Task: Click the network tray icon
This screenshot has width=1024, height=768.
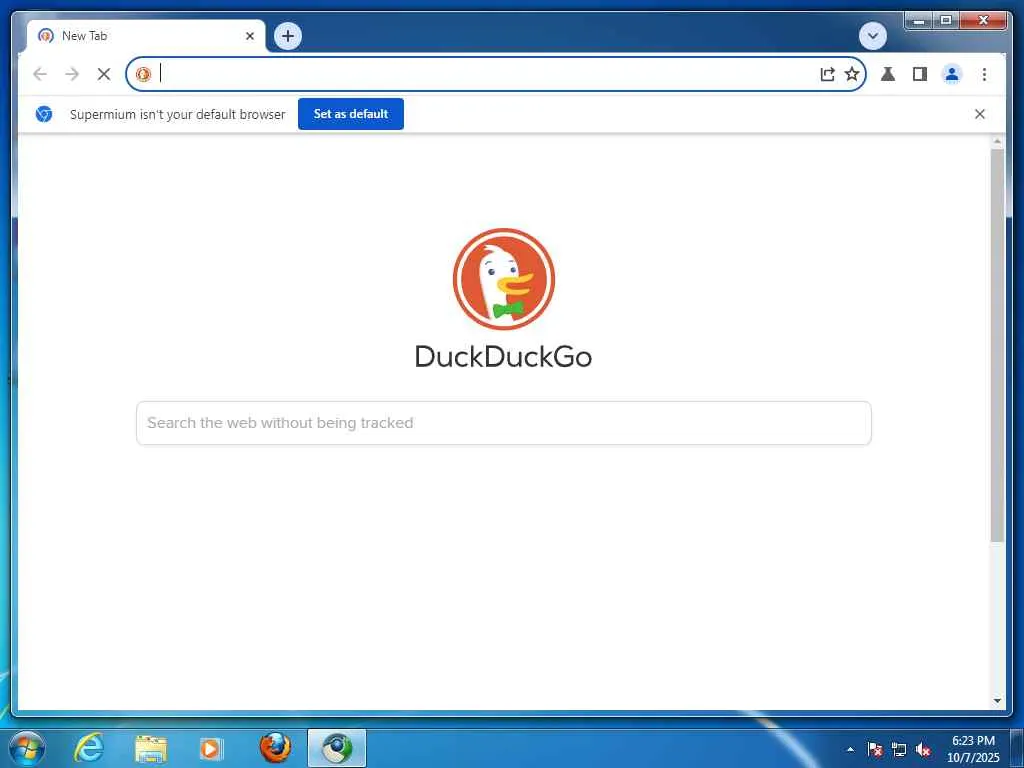Action: click(x=899, y=749)
